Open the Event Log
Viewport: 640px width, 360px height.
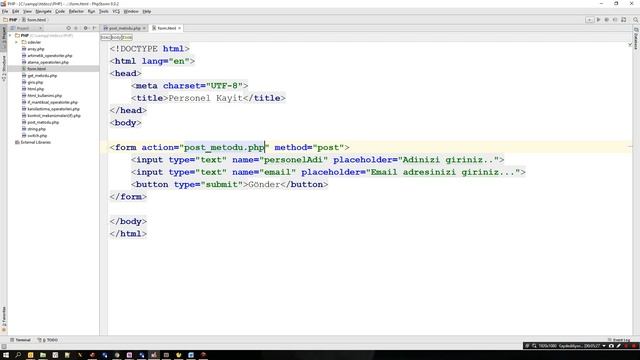click(x=619, y=340)
